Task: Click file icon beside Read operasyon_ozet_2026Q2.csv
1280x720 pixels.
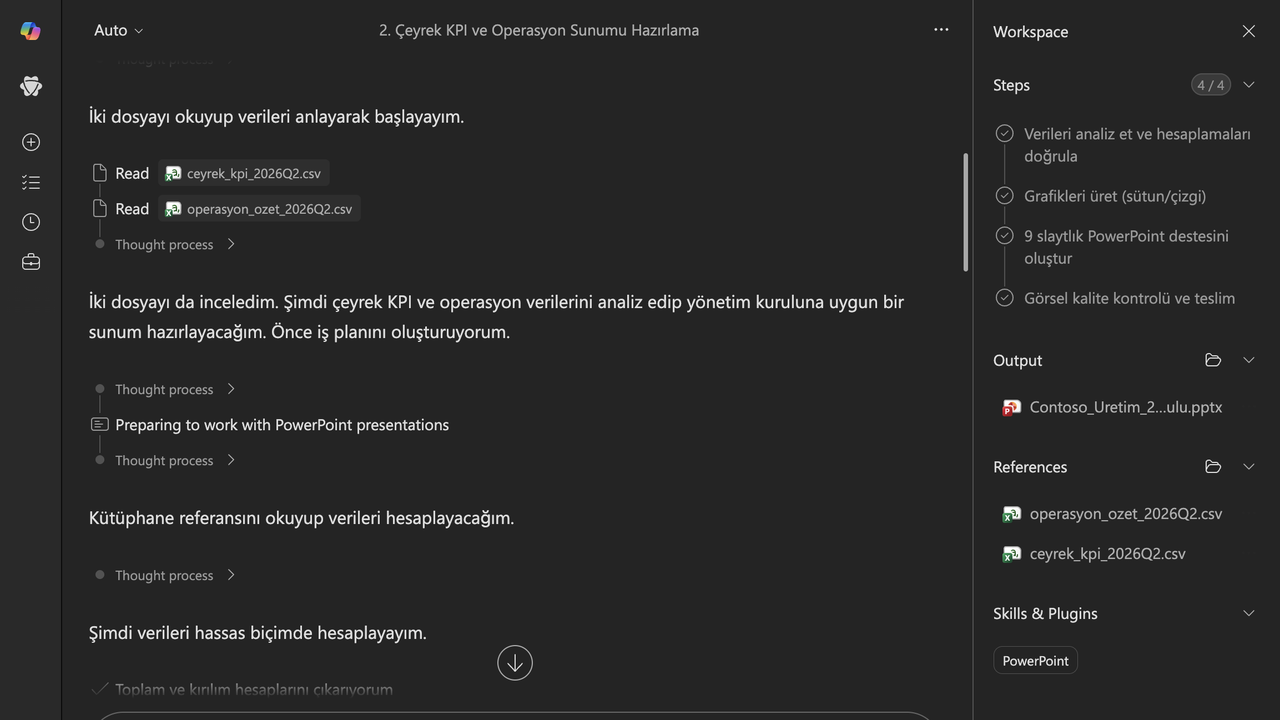Action: (x=99, y=209)
